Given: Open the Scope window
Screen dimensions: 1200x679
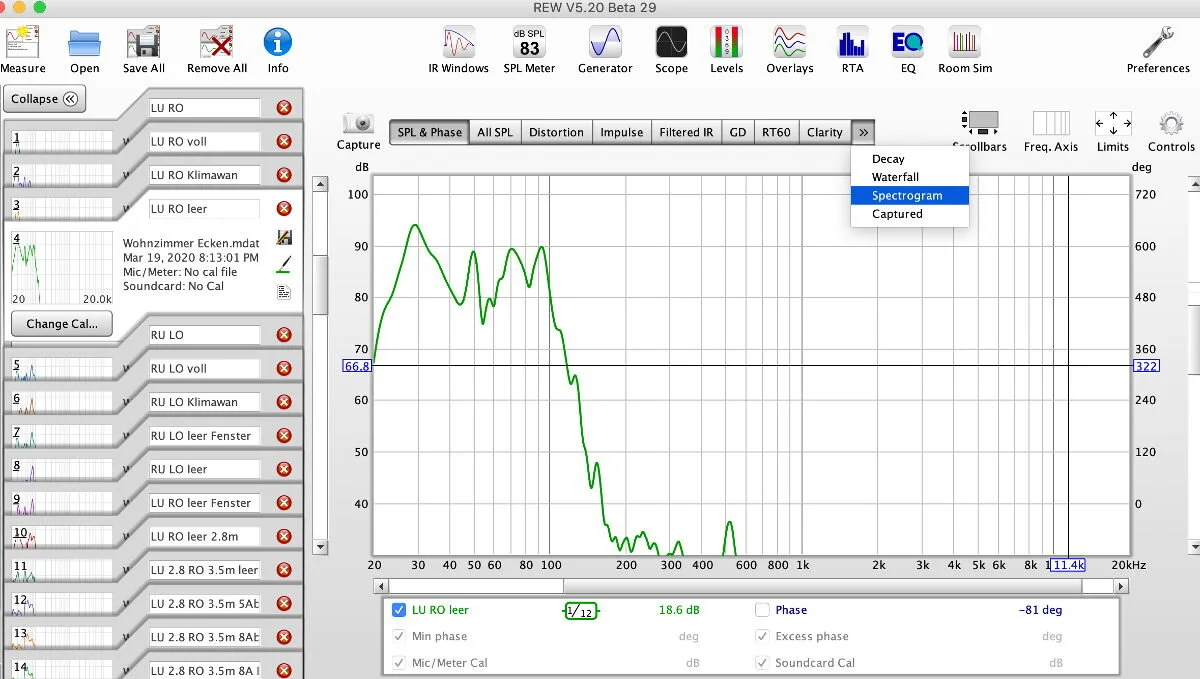Looking at the screenshot, I should 671,50.
